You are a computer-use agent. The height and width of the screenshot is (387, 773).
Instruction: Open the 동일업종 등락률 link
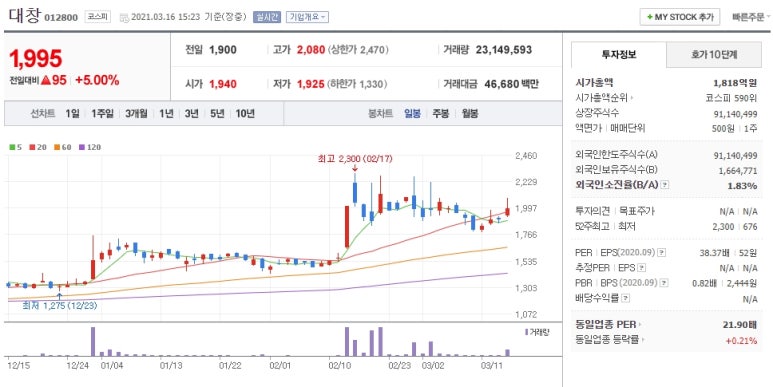(610, 340)
